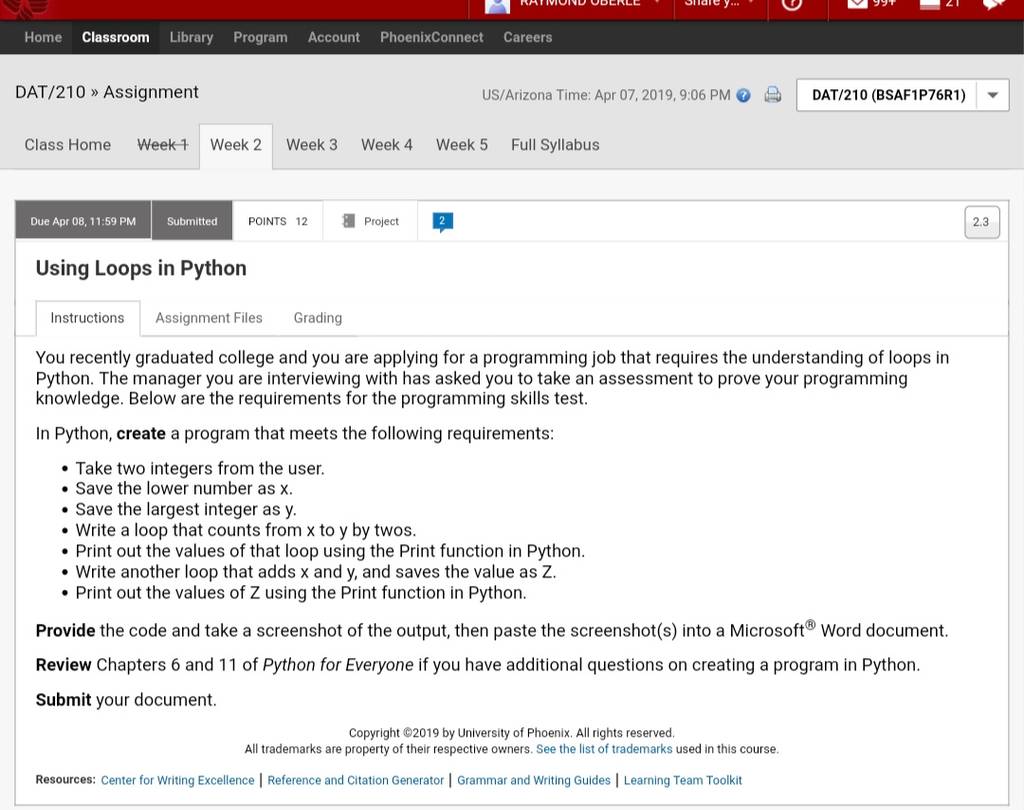The image size is (1024, 810).
Task: Open the Full Syllabus tab
Action: pos(555,145)
